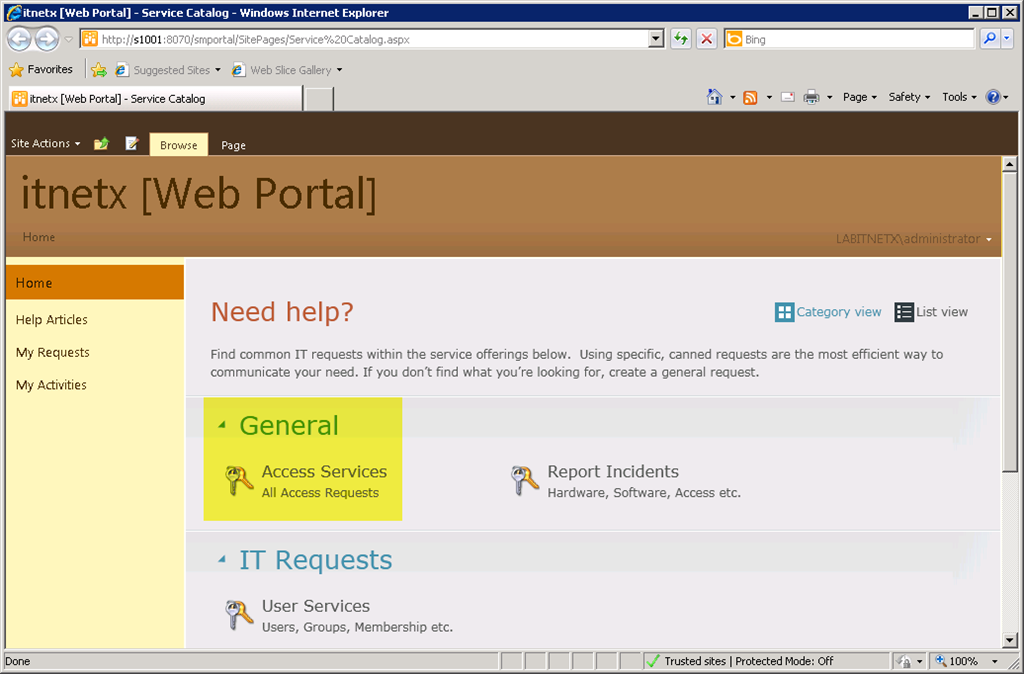The width and height of the screenshot is (1024, 674).
Task: Switch to Category view icon
Action: tap(784, 312)
